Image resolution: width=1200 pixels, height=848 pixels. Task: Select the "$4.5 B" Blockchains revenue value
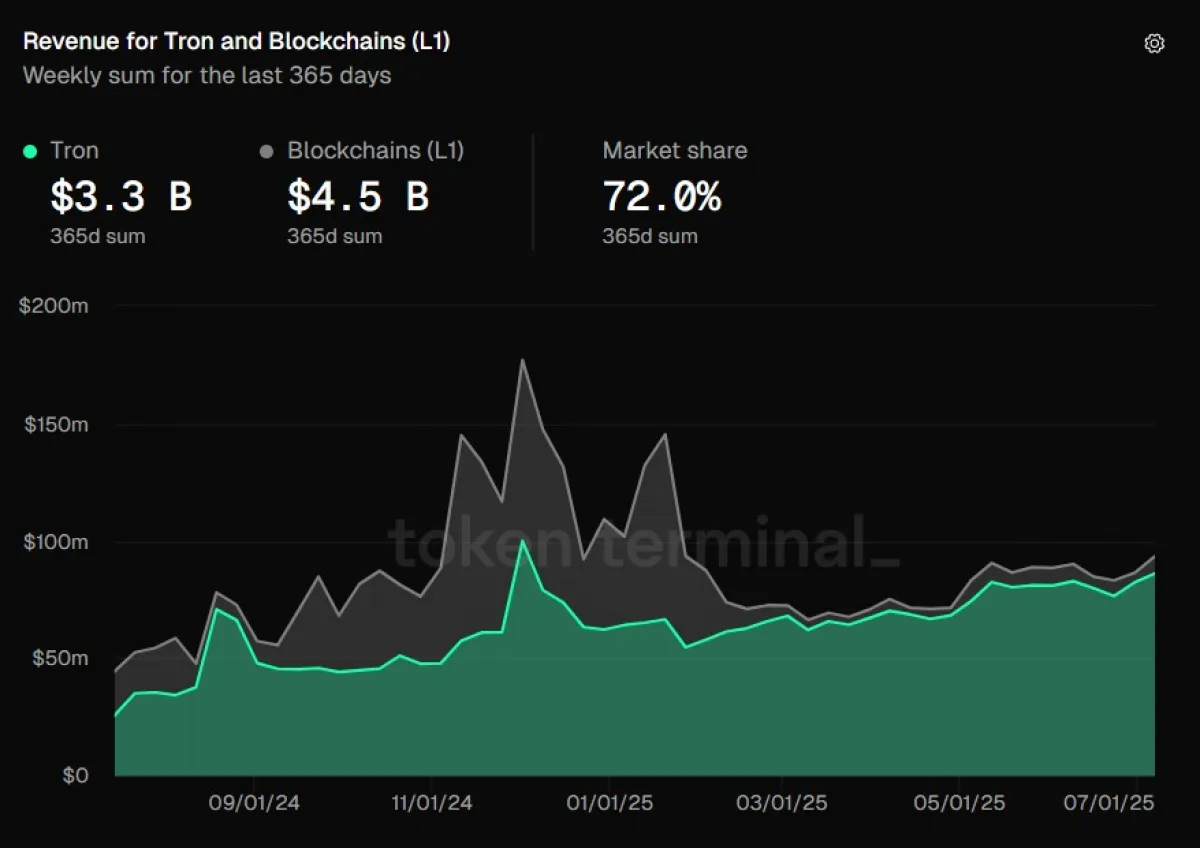click(358, 197)
